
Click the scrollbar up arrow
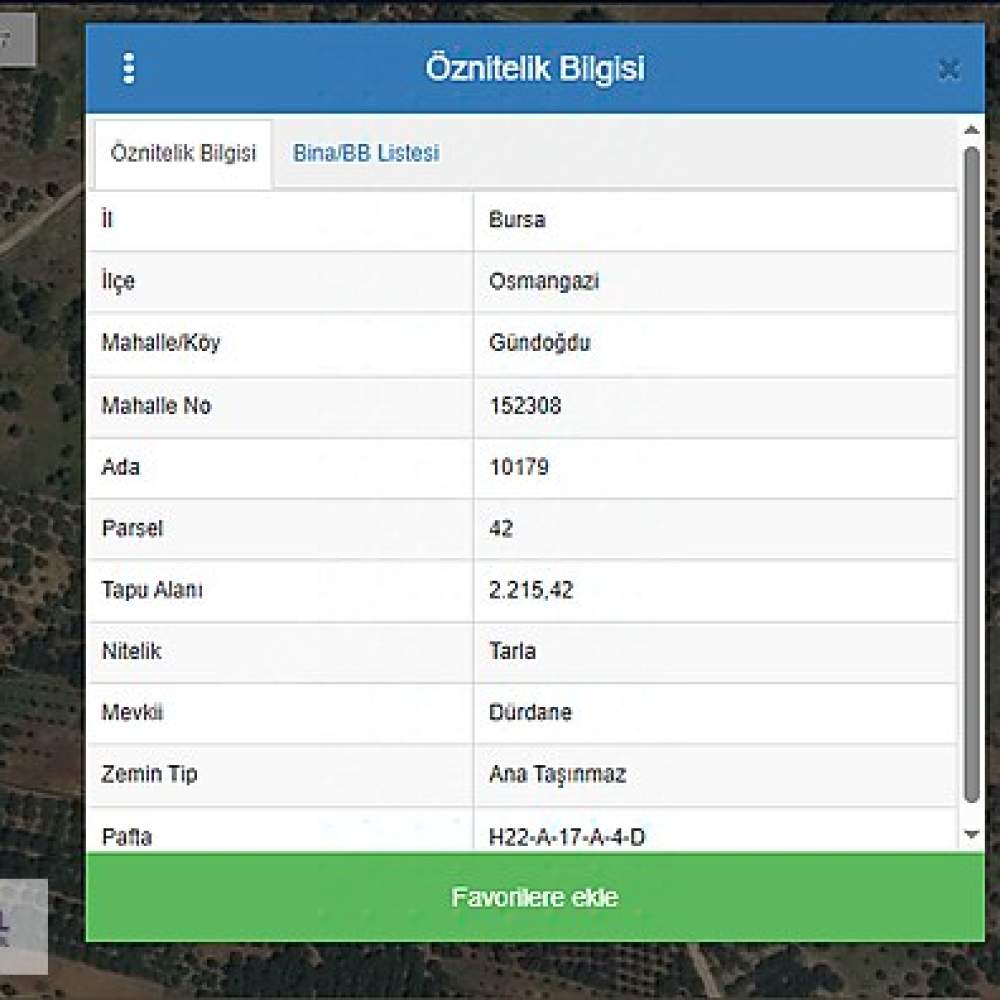click(x=971, y=130)
